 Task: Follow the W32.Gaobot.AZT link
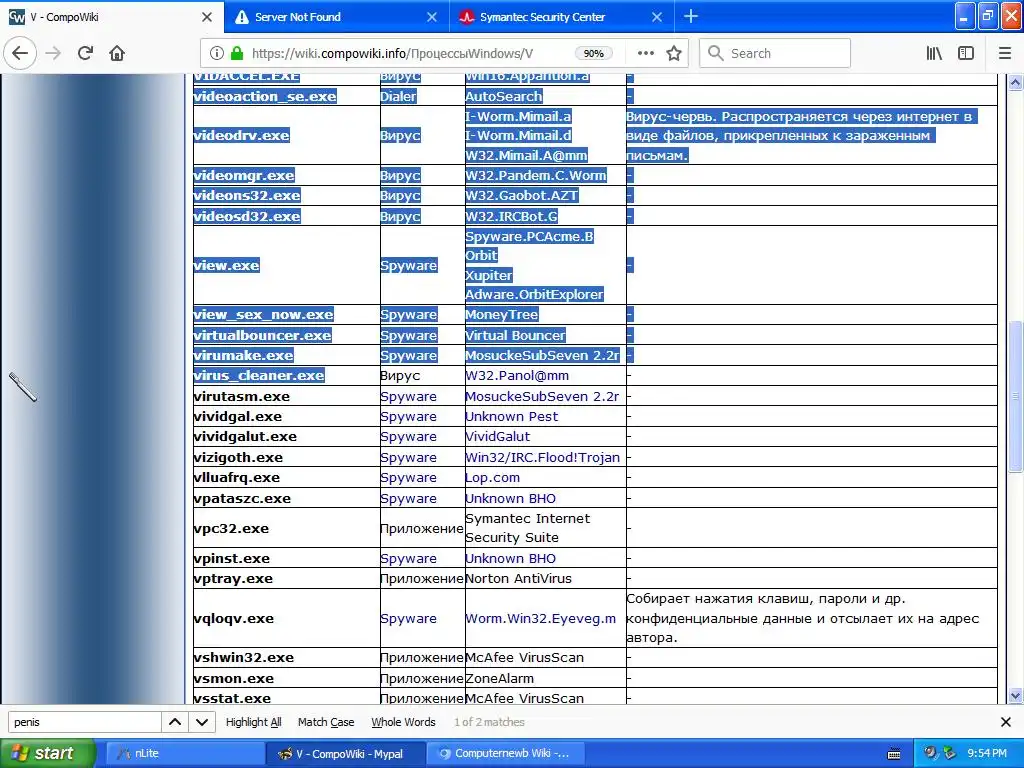click(x=522, y=195)
